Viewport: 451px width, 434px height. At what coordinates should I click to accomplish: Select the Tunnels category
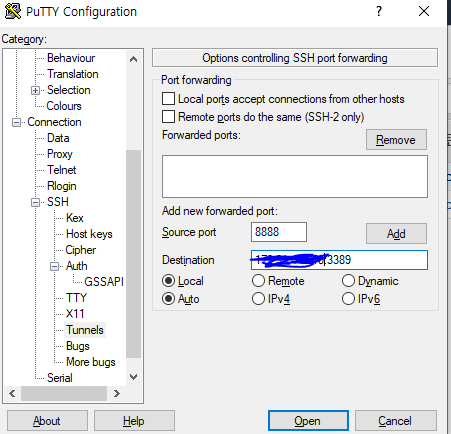pos(85,330)
